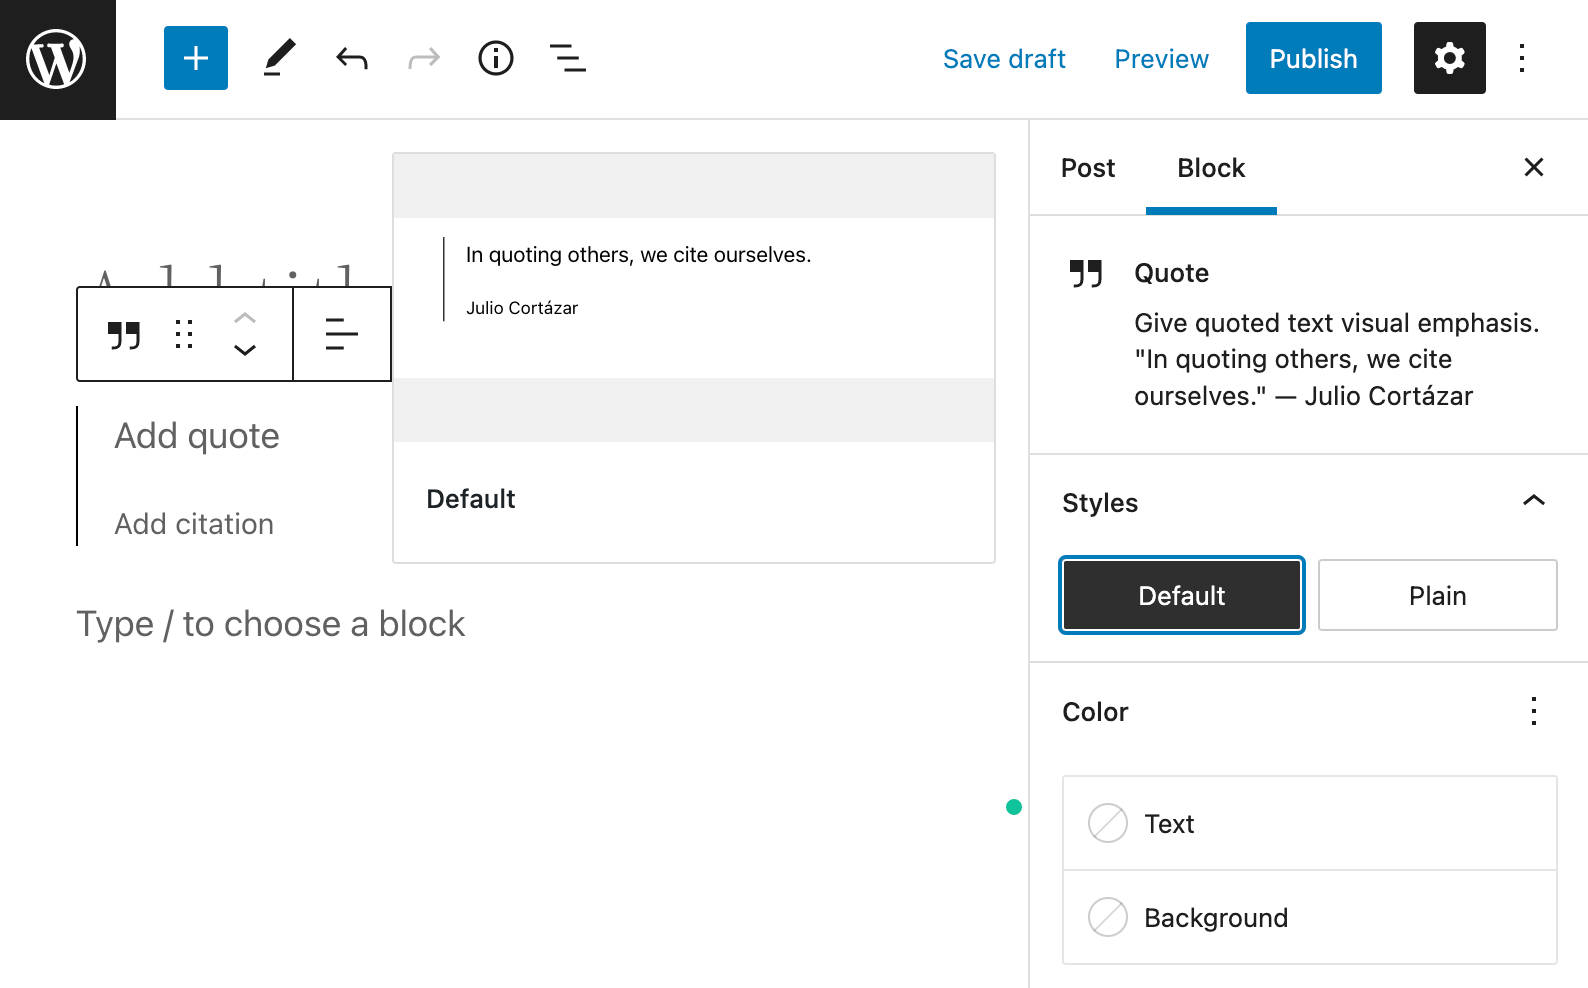Screen dimensions: 1588x988
Task: Open the block inserter plus button
Action: [x=196, y=58]
